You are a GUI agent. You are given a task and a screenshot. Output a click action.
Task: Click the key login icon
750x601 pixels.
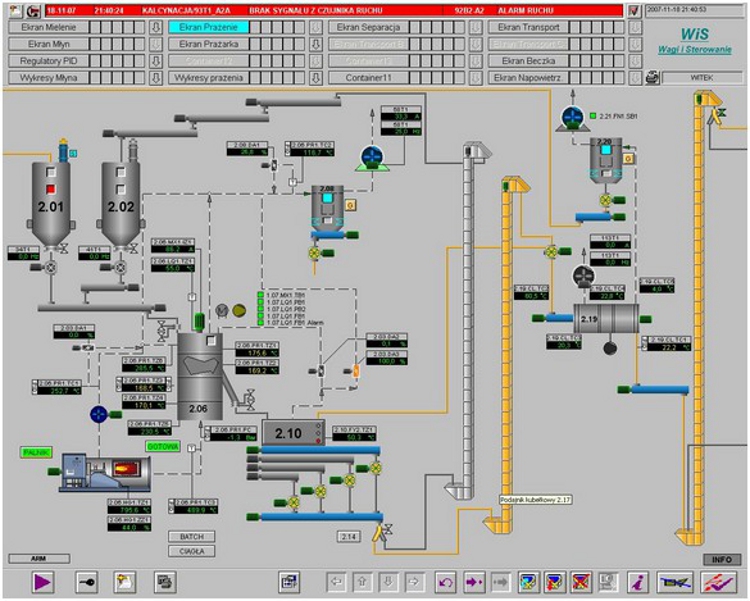point(87,582)
